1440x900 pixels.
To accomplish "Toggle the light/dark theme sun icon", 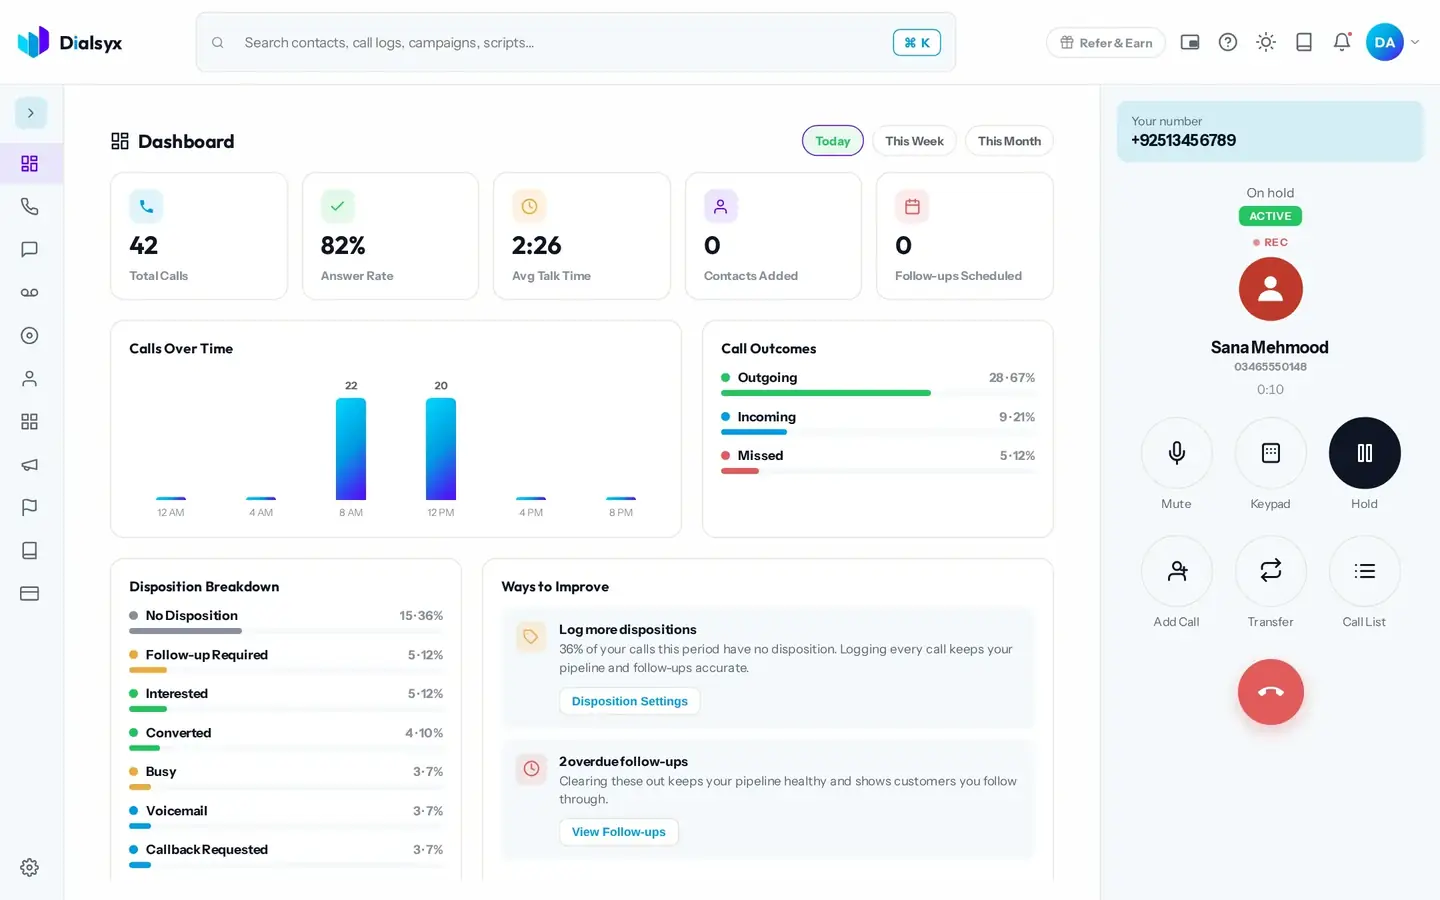I will 1266,42.
